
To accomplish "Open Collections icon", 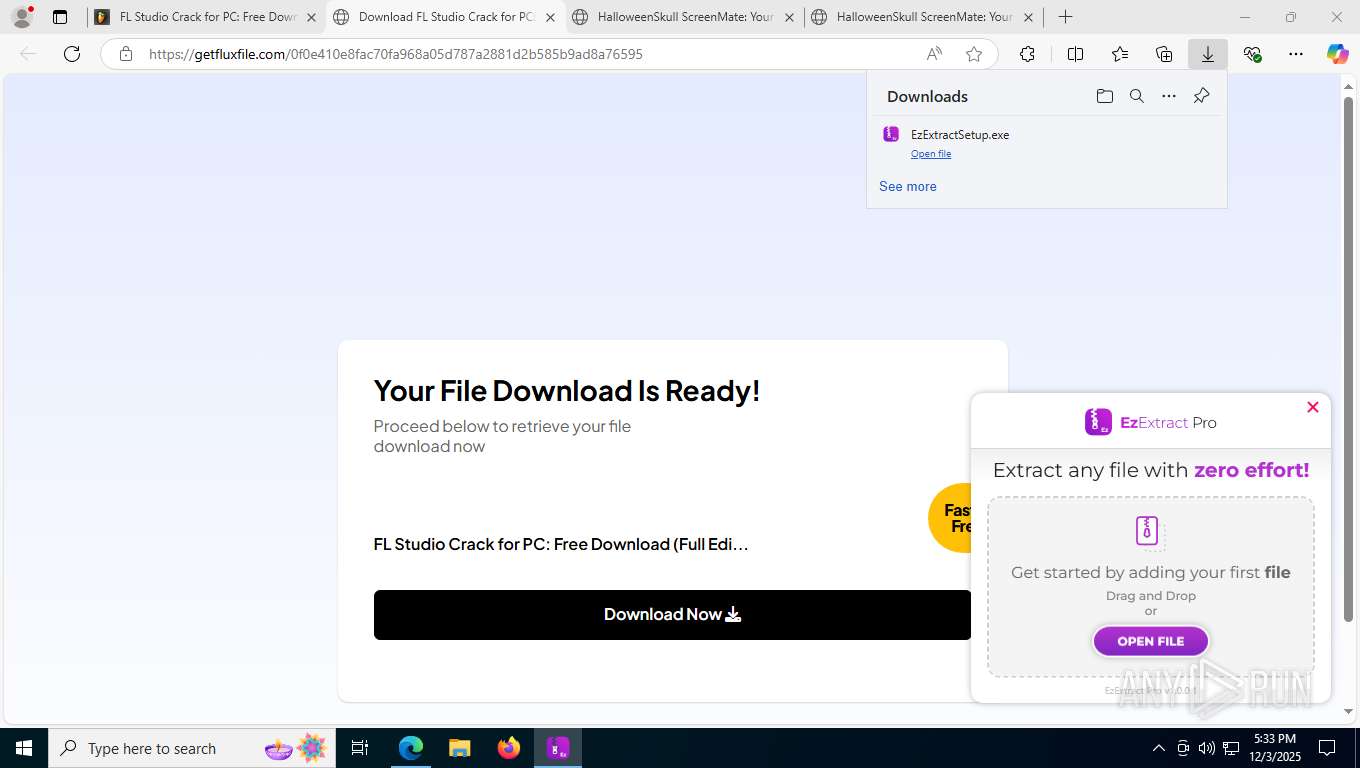I will pos(1164,54).
